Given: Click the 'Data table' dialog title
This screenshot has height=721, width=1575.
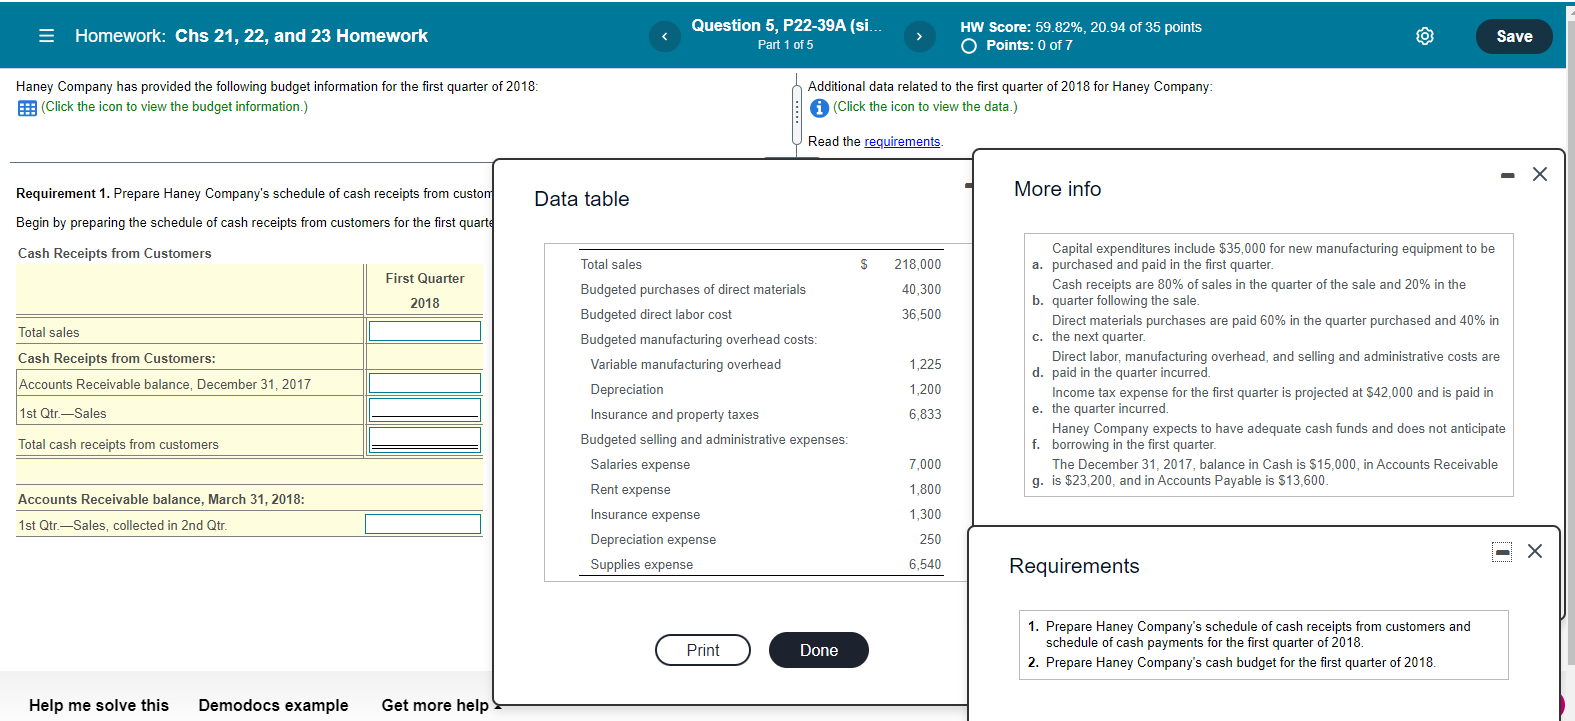Looking at the screenshot, I should pos(582,199).
